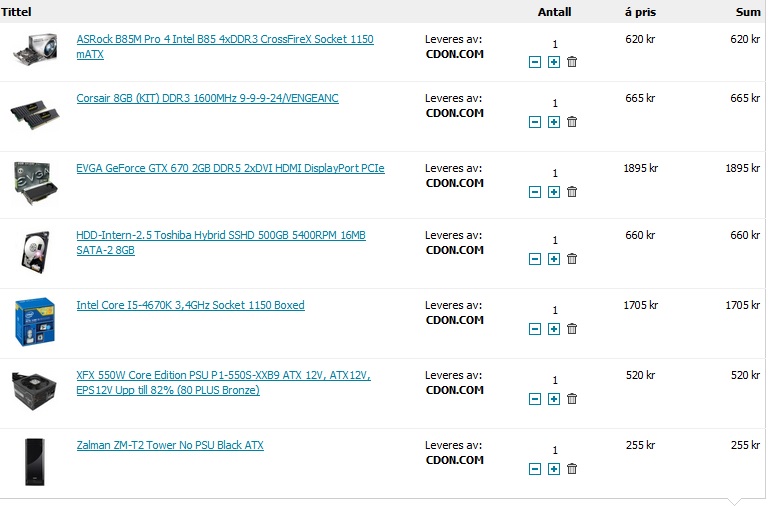
Task: Increase quantity of Intel Core I5-4670K
Action: (x=554, y=329)
